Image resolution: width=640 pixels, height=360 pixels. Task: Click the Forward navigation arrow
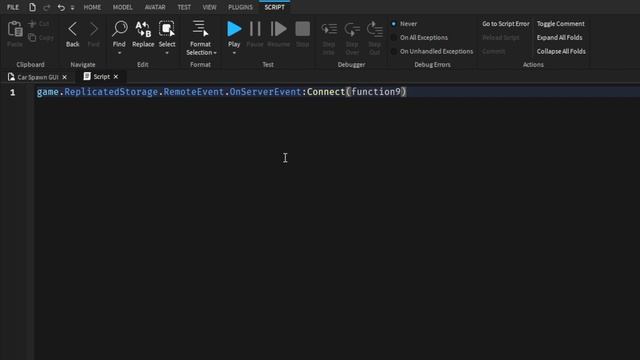(93, 29)
